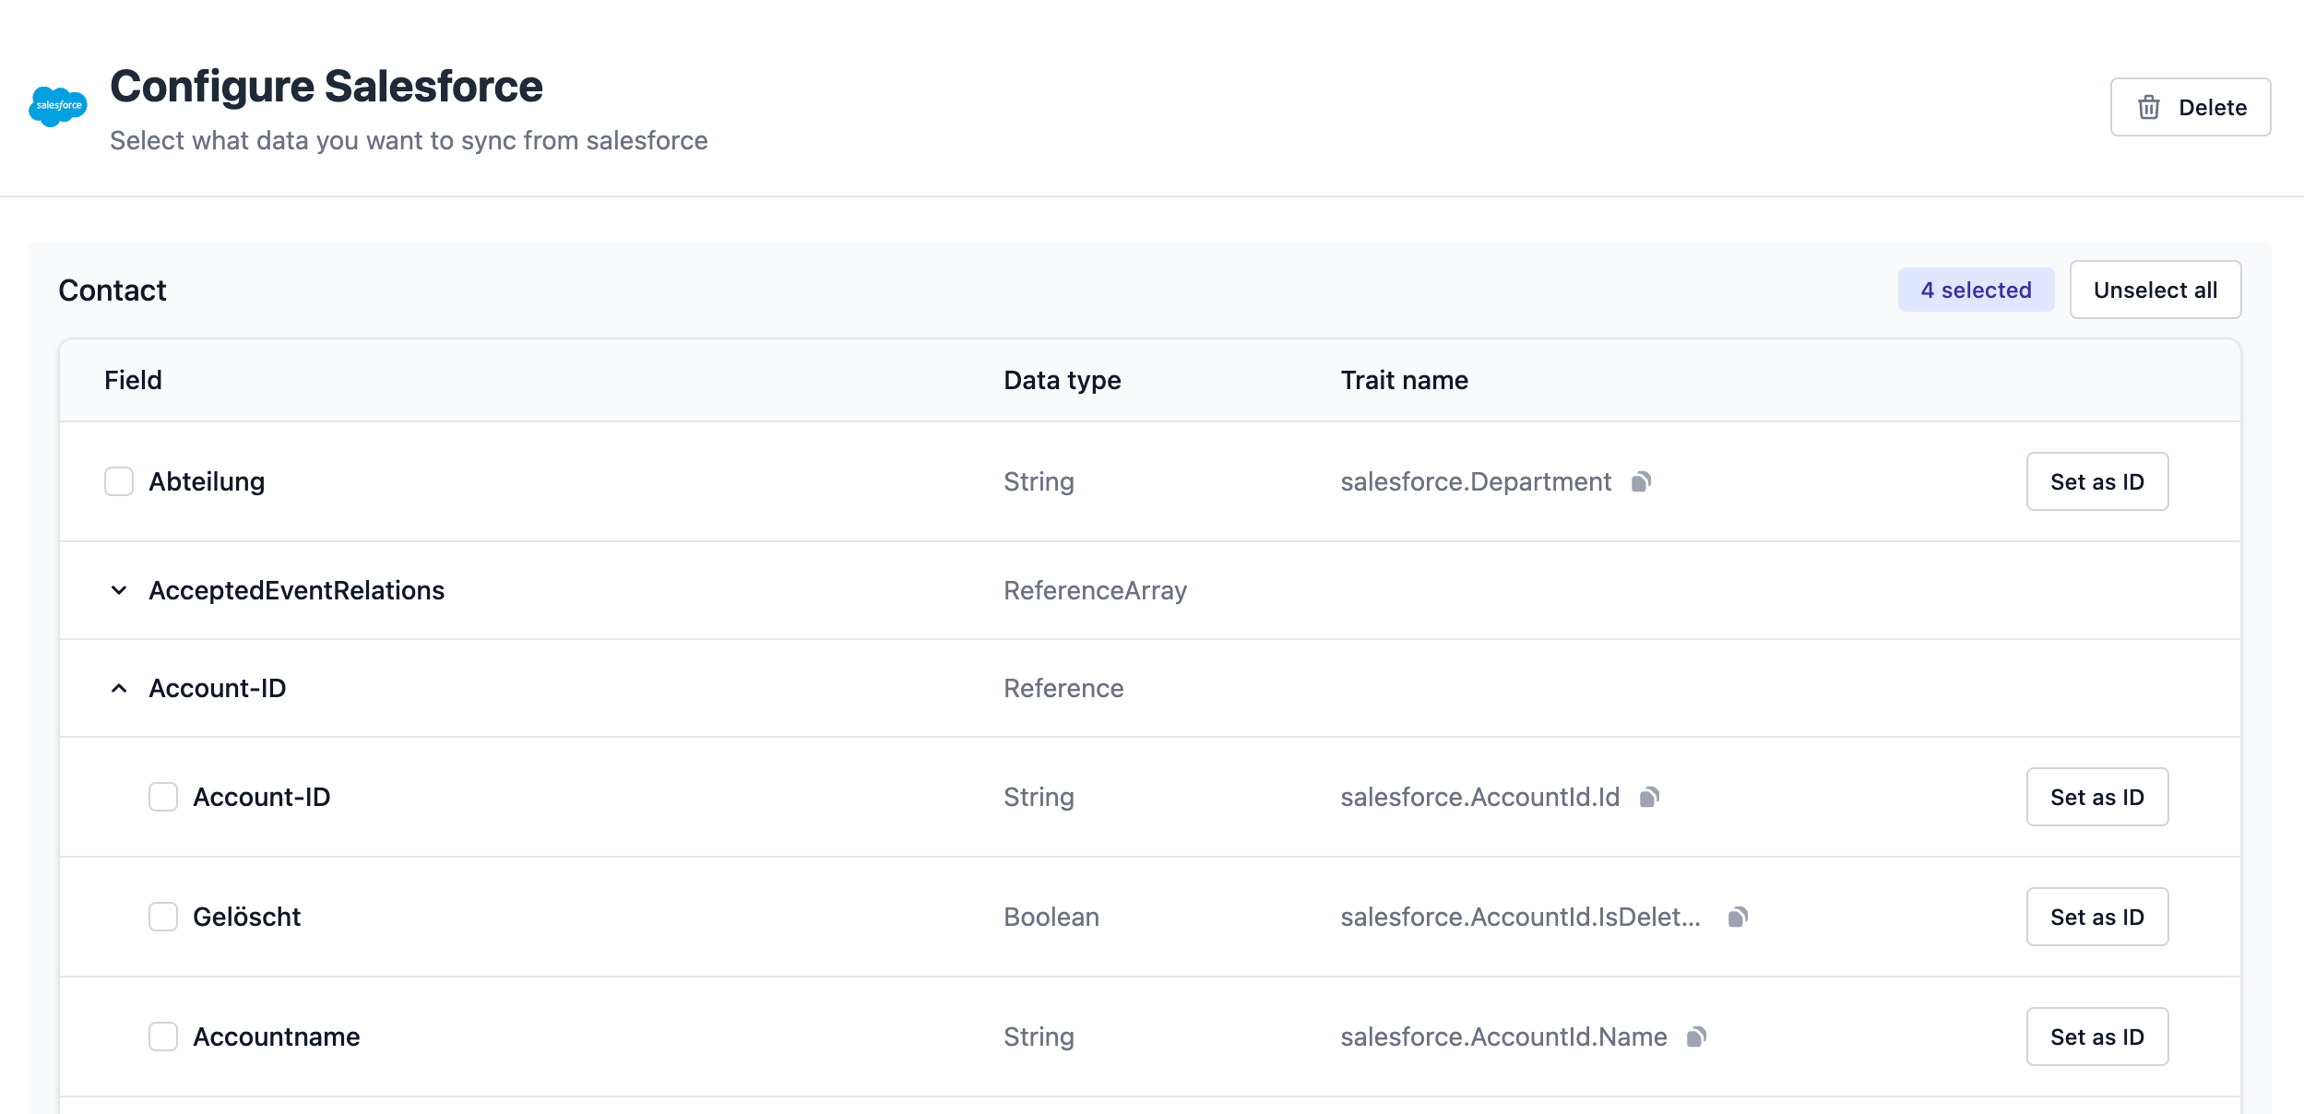Expand the AcceptedEventRelations row
This screenshot has width=2304, height=1114.
pyautogui.click(x=119, y=590)
